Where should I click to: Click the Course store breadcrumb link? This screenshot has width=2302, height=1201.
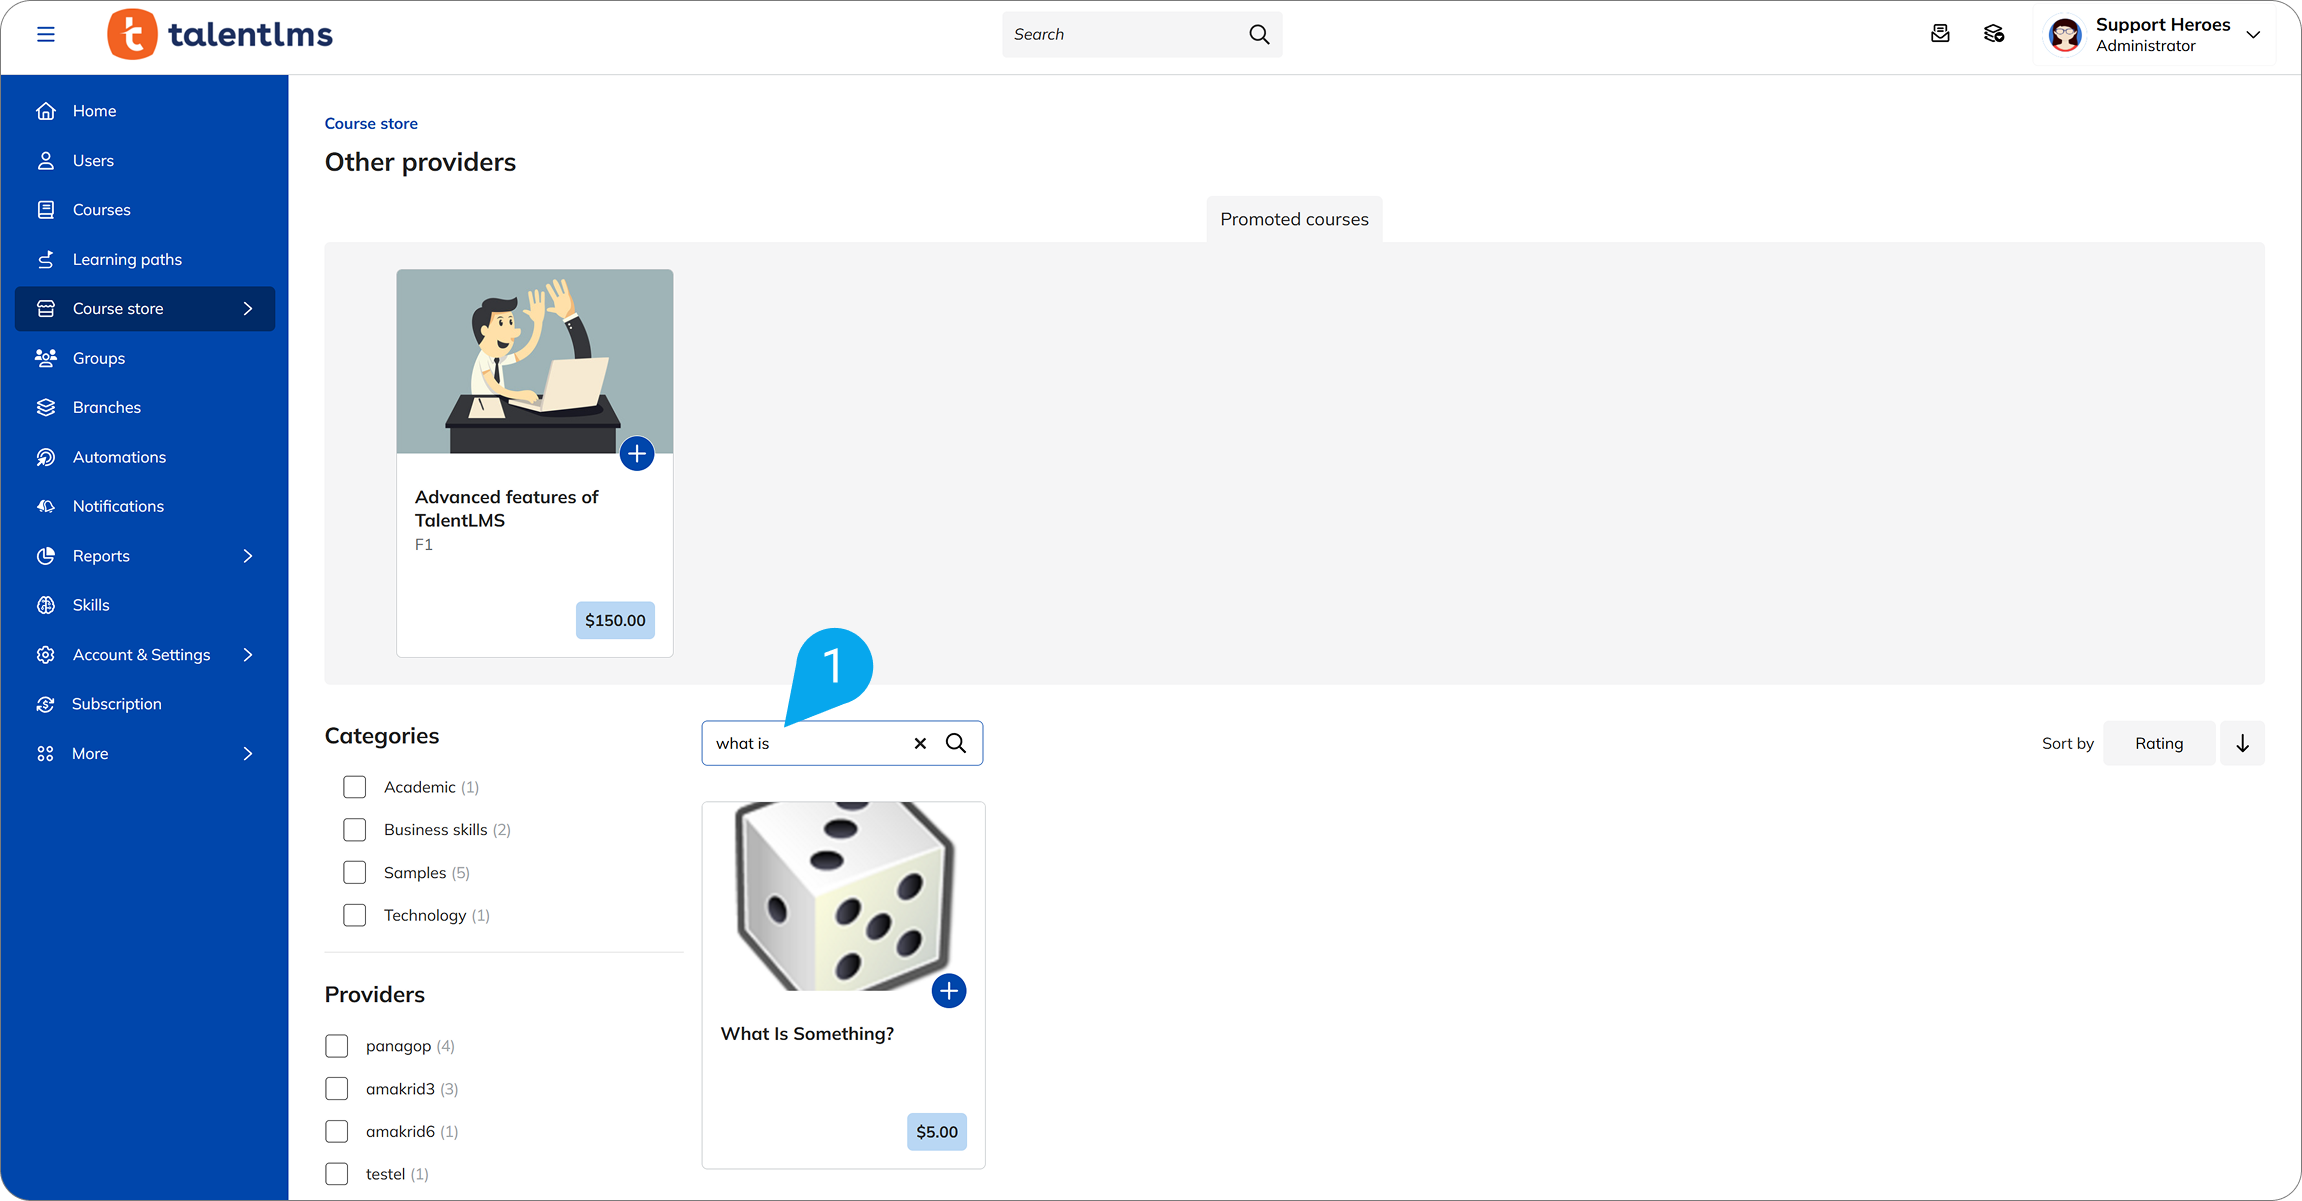click(x=371, y=124)
